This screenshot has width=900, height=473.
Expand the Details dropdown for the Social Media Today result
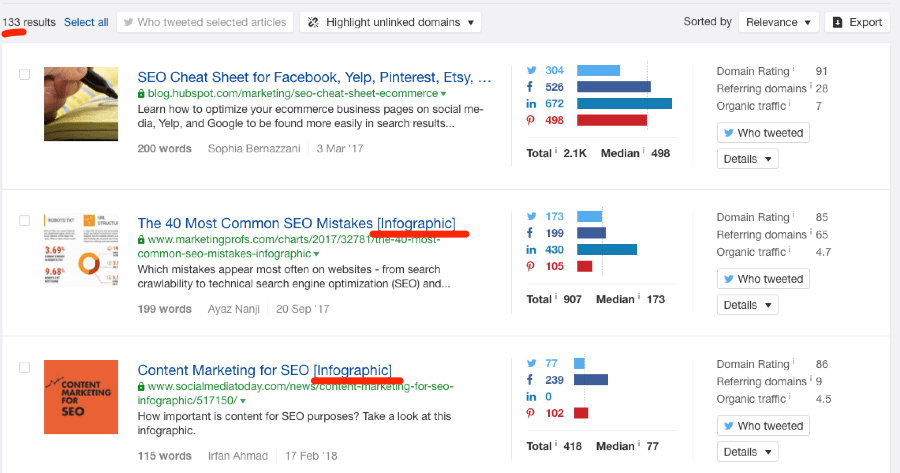coord(747,452)
